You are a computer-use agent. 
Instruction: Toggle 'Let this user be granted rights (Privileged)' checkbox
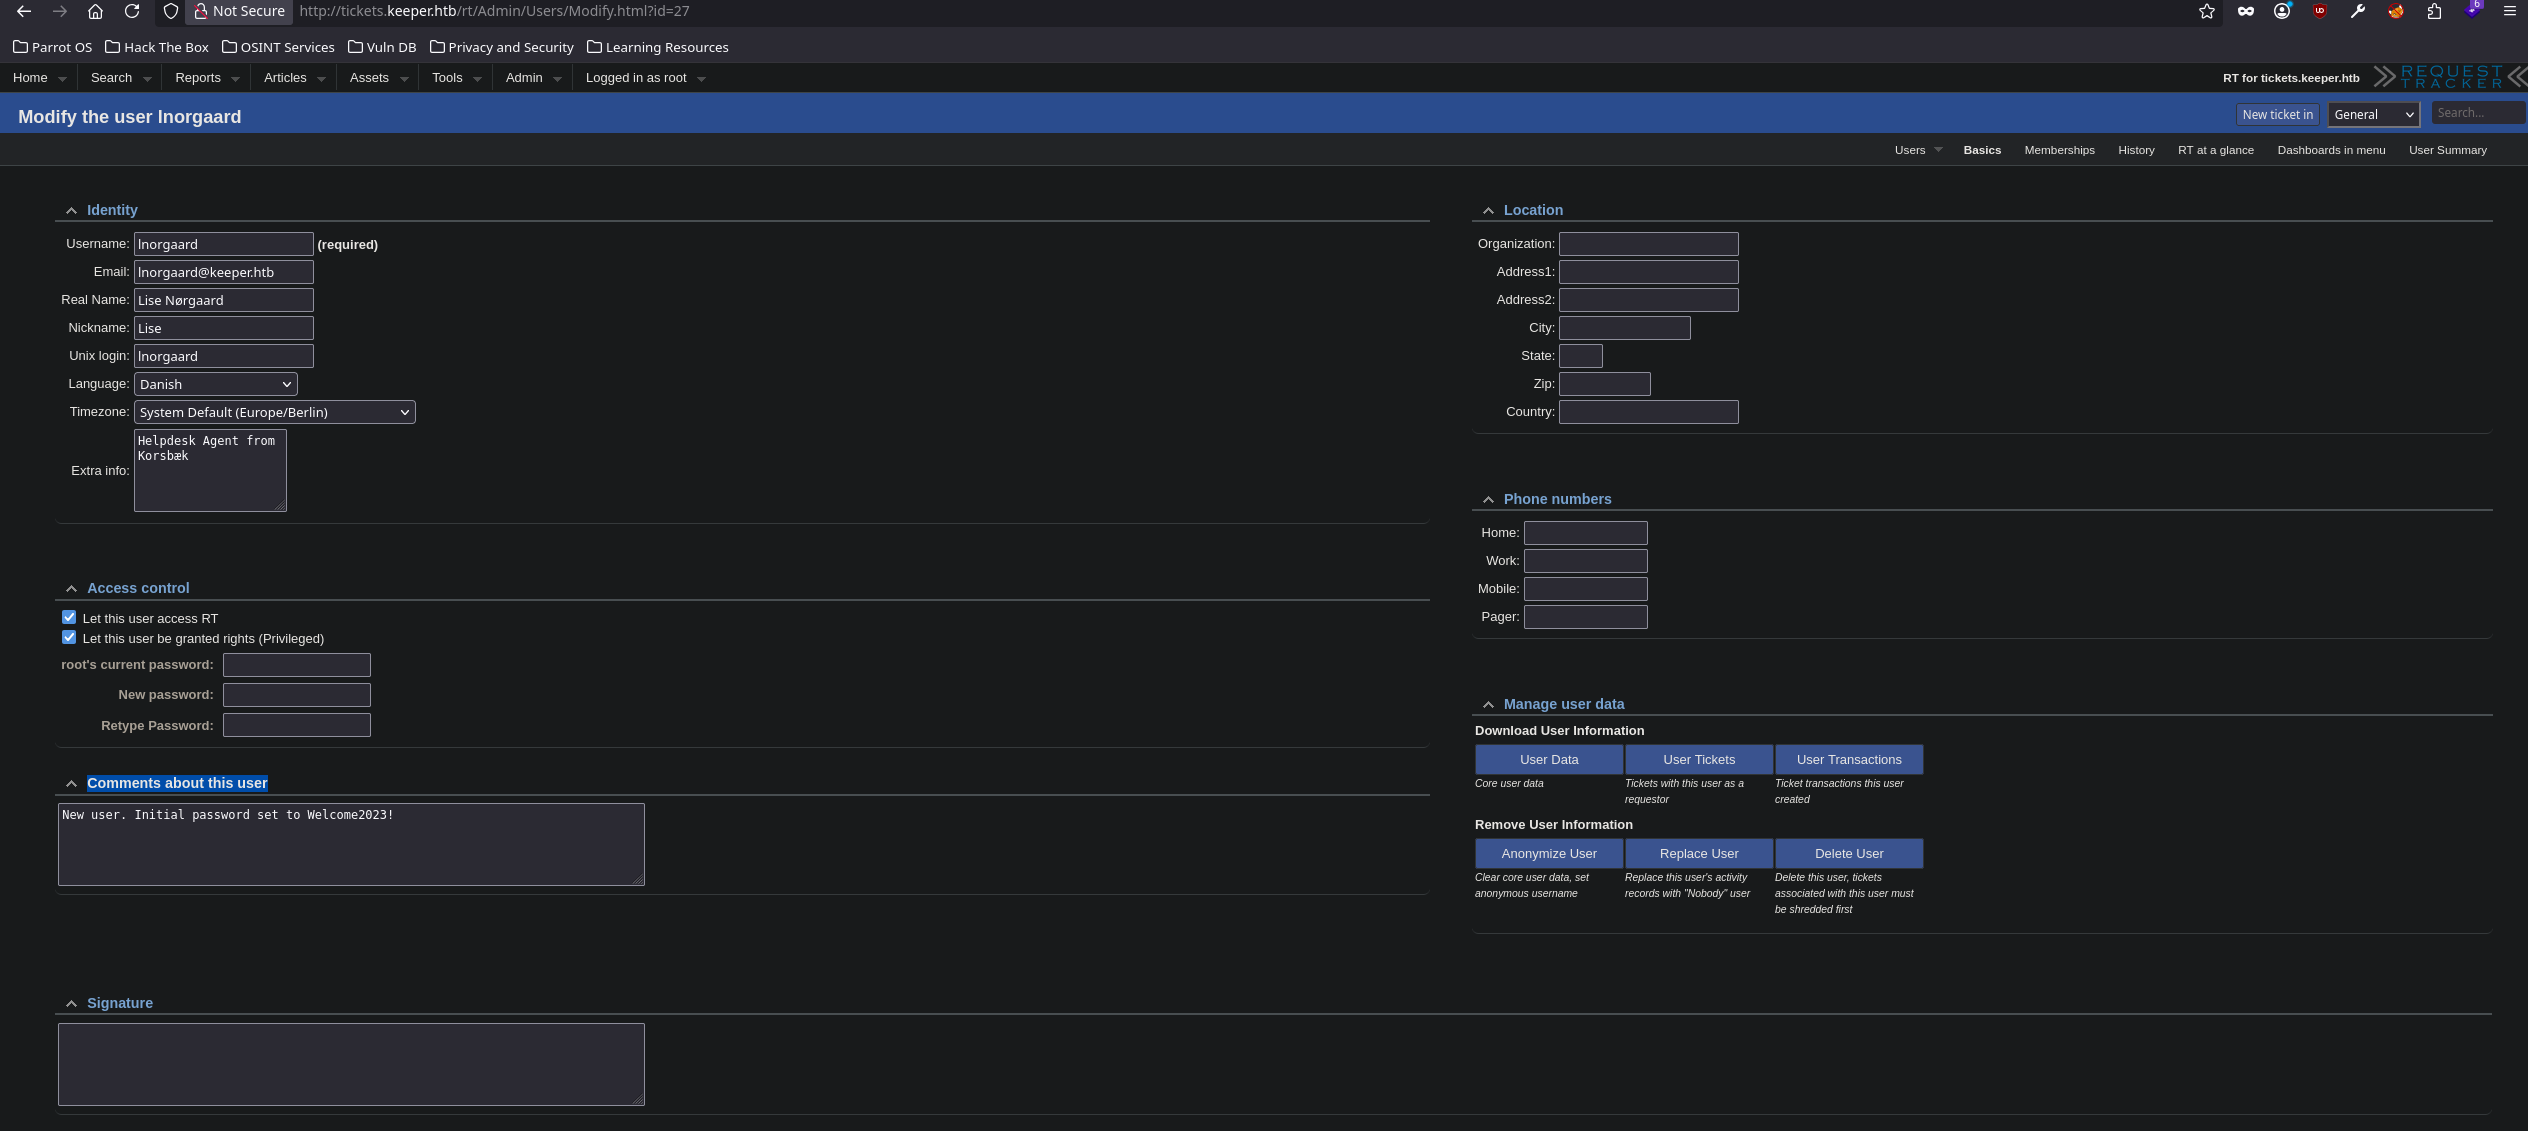(69, 637)
